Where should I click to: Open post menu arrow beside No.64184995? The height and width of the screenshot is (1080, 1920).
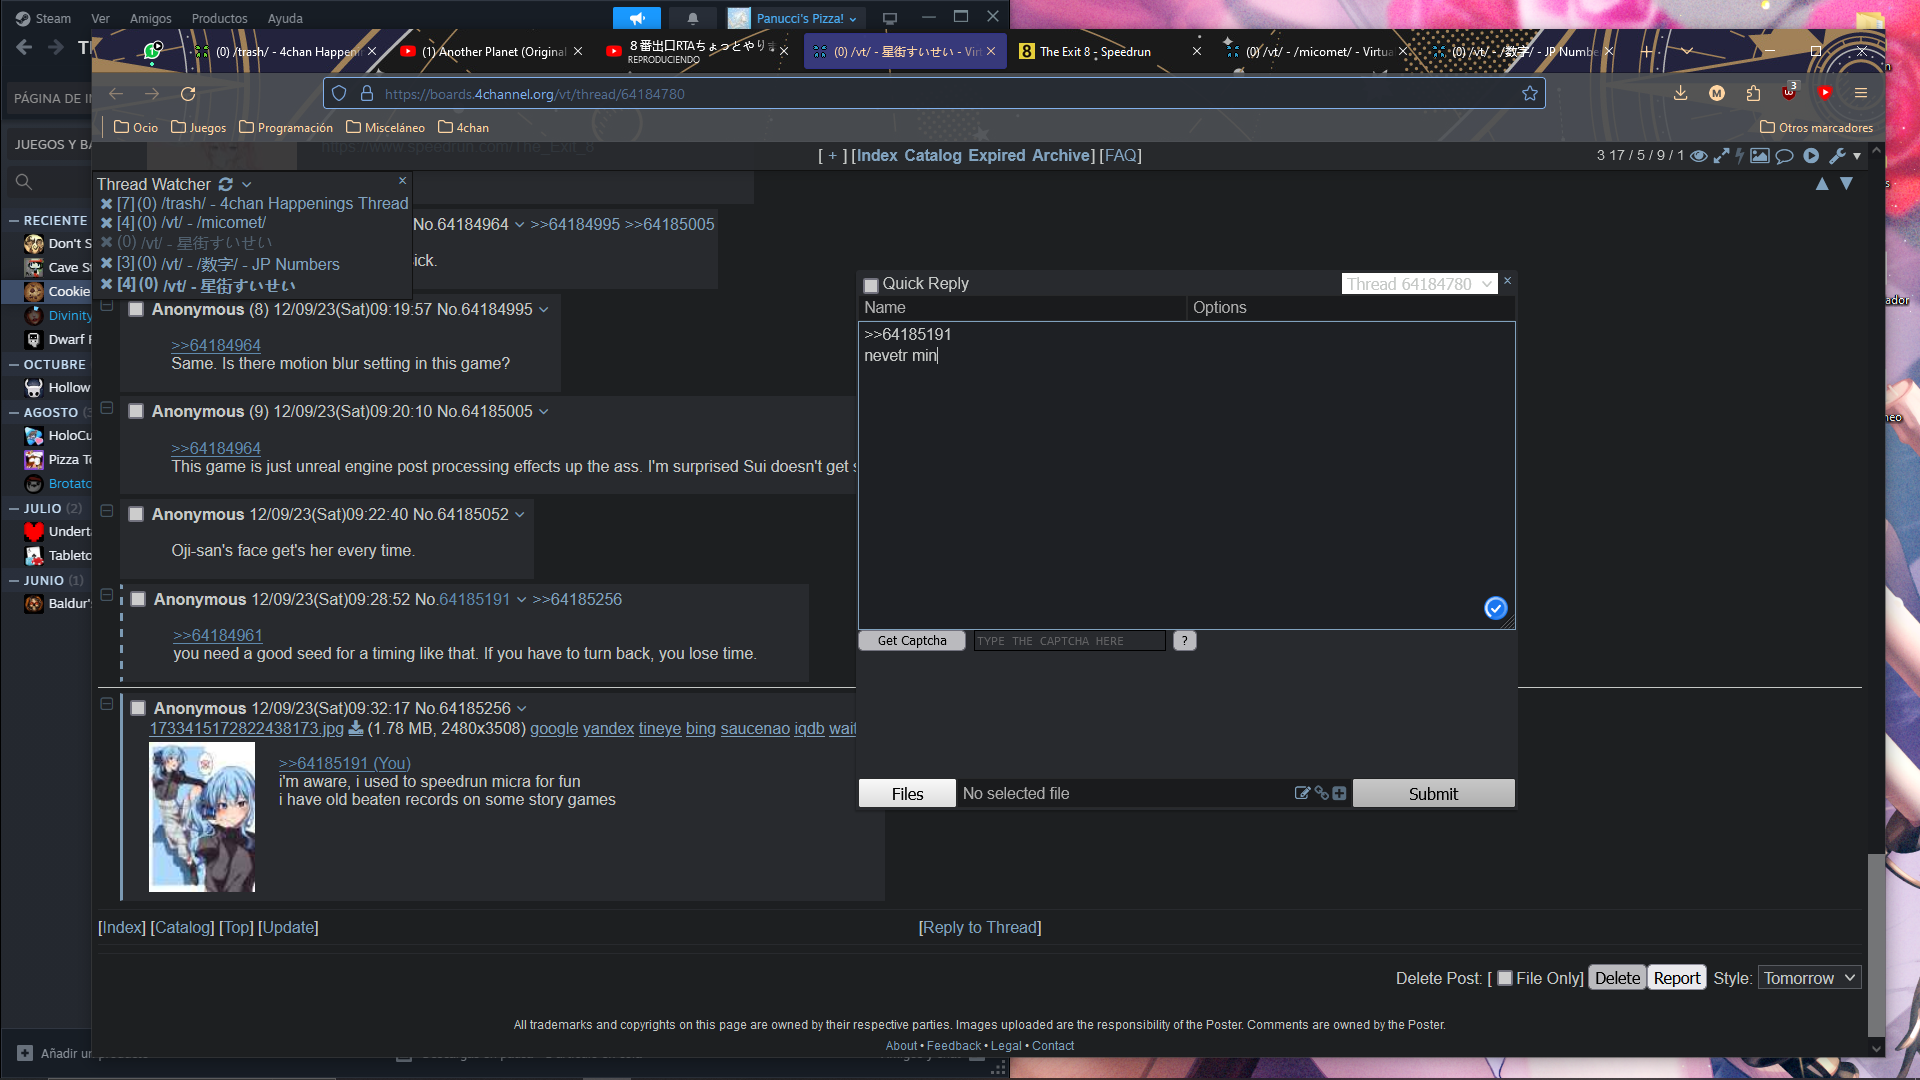tap(544, 310)
